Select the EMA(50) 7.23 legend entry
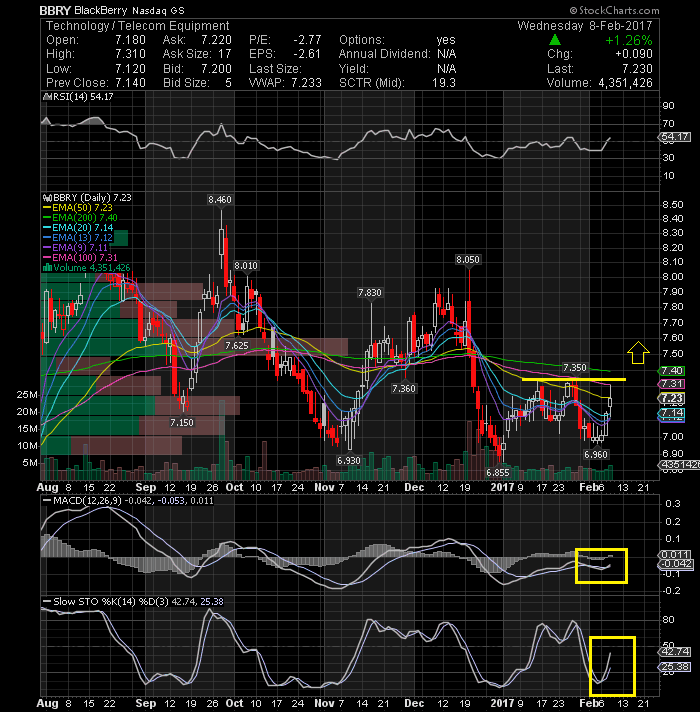The height and width of the screenshot is (712, 700). click(78, 208)
